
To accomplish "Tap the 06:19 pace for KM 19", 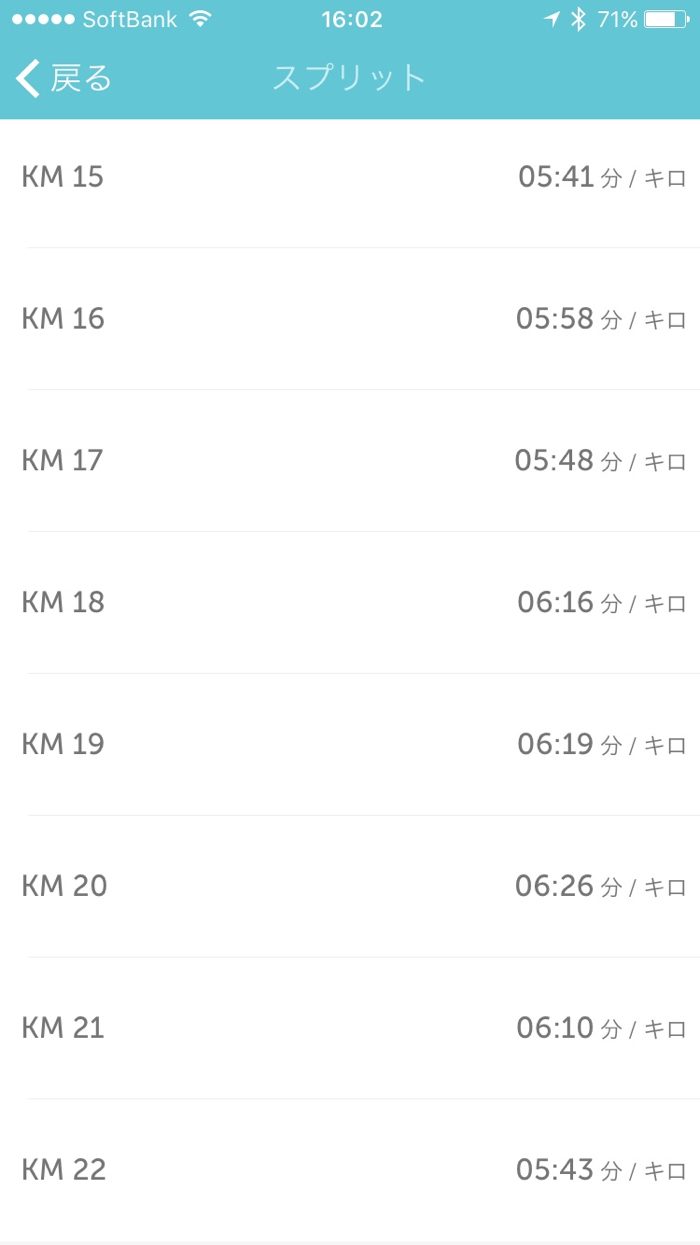I will 555,745.
